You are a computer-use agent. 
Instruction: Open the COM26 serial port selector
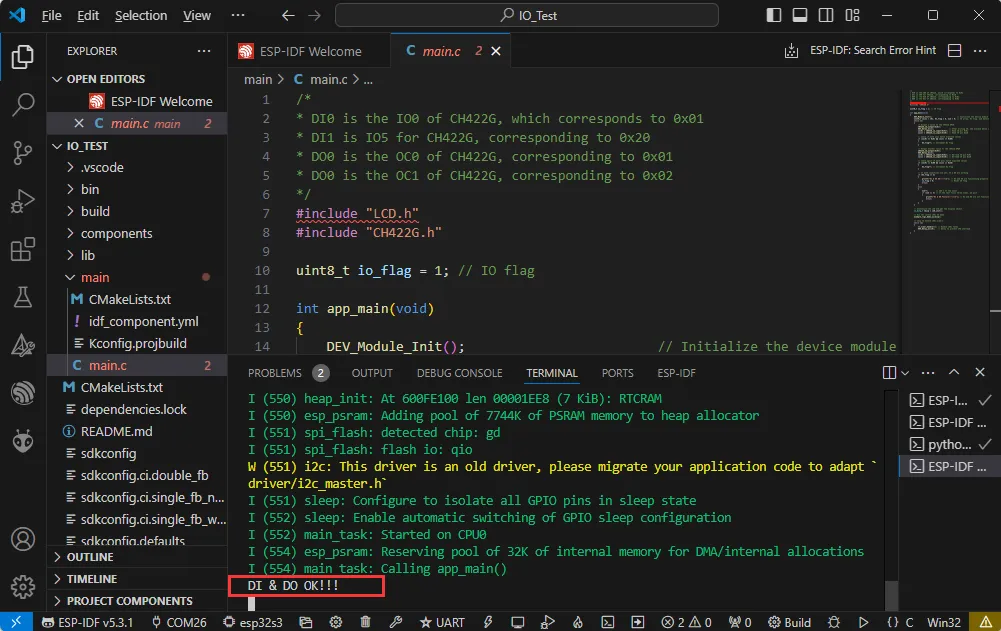pos(182,621)
